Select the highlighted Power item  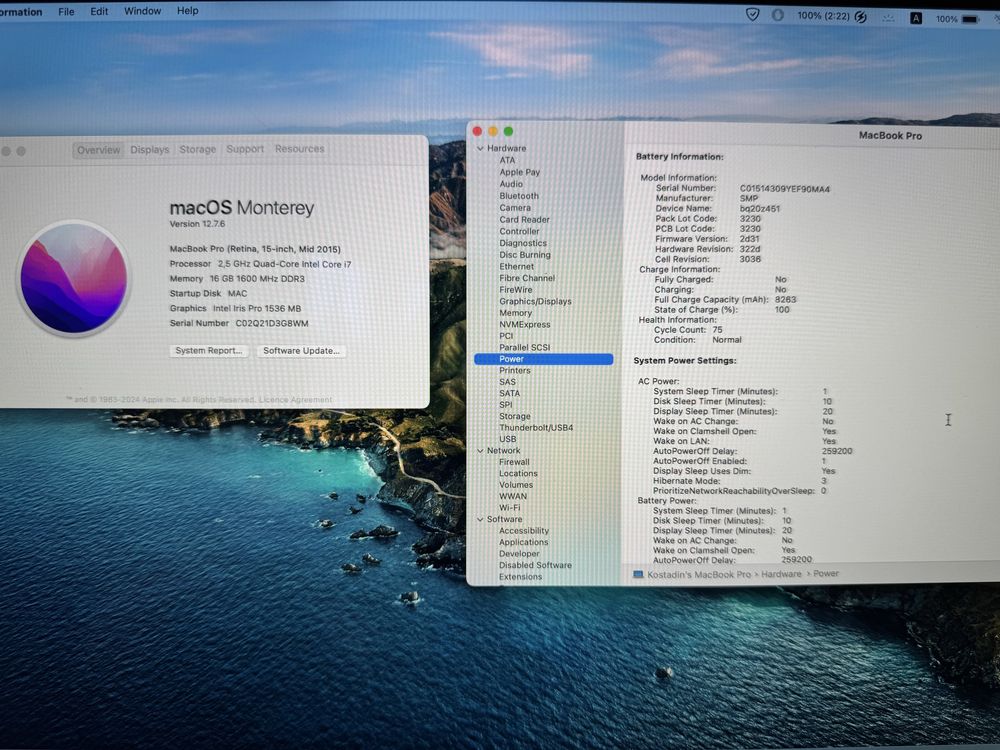[543, 359]
